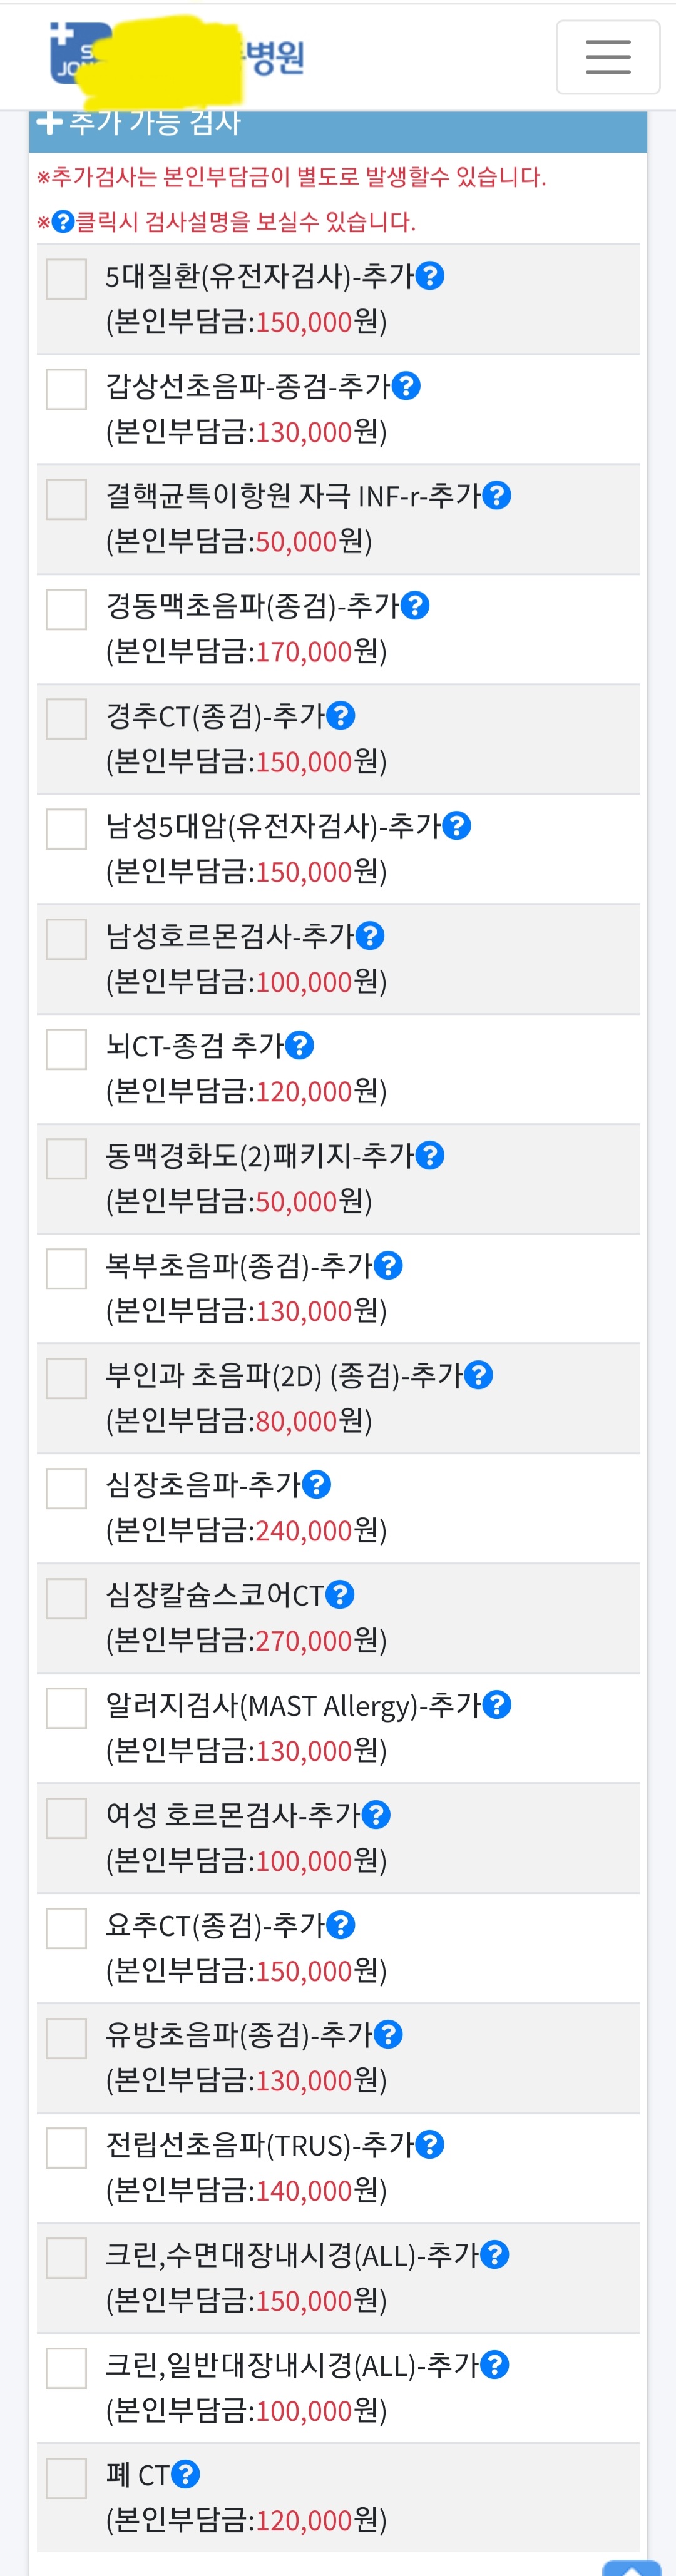
Task: Check 크린,수면대장내시경(ALL) option
Action: click(67, 2258)
